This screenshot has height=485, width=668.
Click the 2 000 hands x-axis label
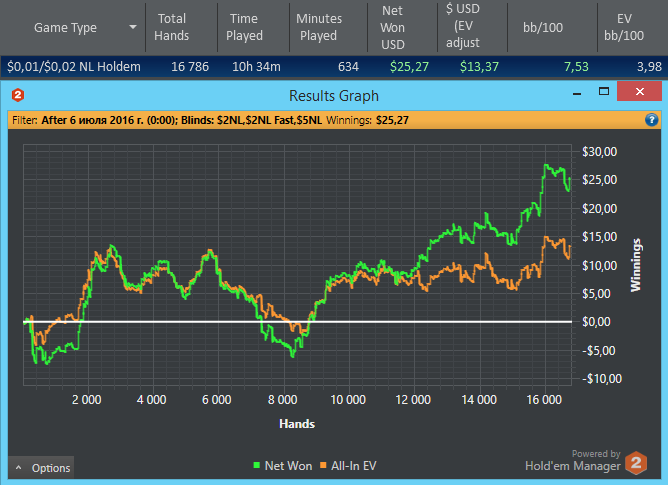pyautogui.click(x=86, y=400)
